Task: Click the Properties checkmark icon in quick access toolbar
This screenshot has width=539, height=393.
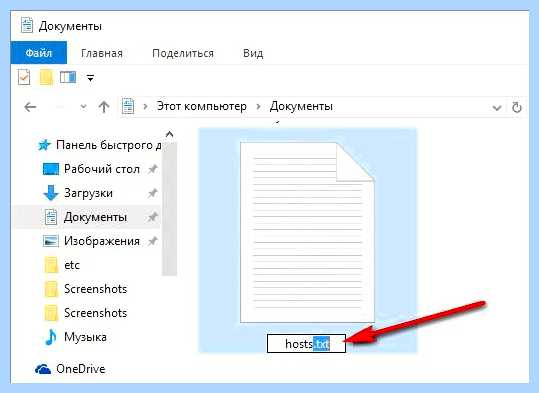Action: point(24,77)
